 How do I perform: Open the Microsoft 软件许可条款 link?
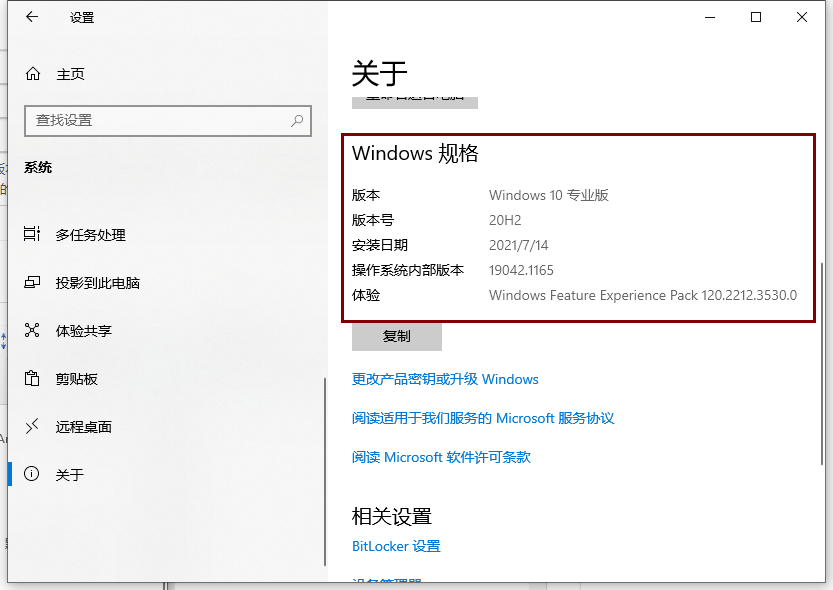(x=441, y=457)
